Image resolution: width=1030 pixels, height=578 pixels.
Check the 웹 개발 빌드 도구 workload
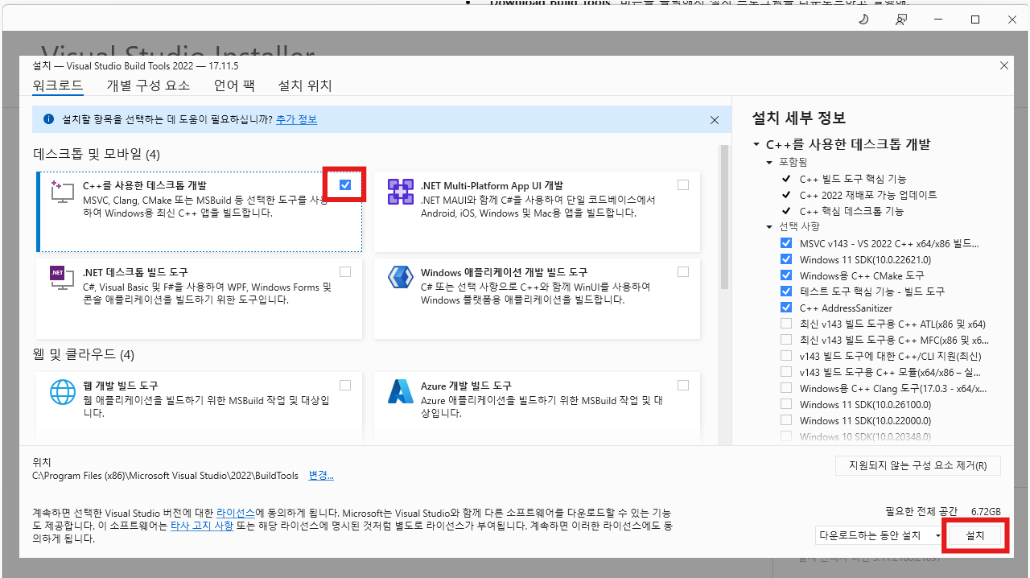(x=345, y=386)
